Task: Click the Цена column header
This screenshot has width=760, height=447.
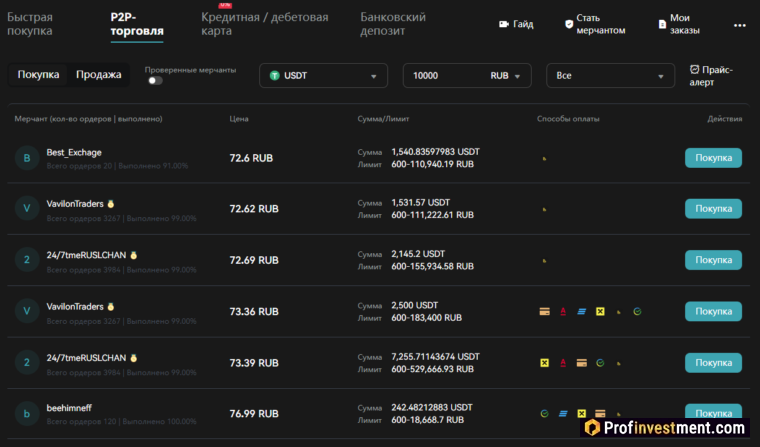Action: [239, 119]
